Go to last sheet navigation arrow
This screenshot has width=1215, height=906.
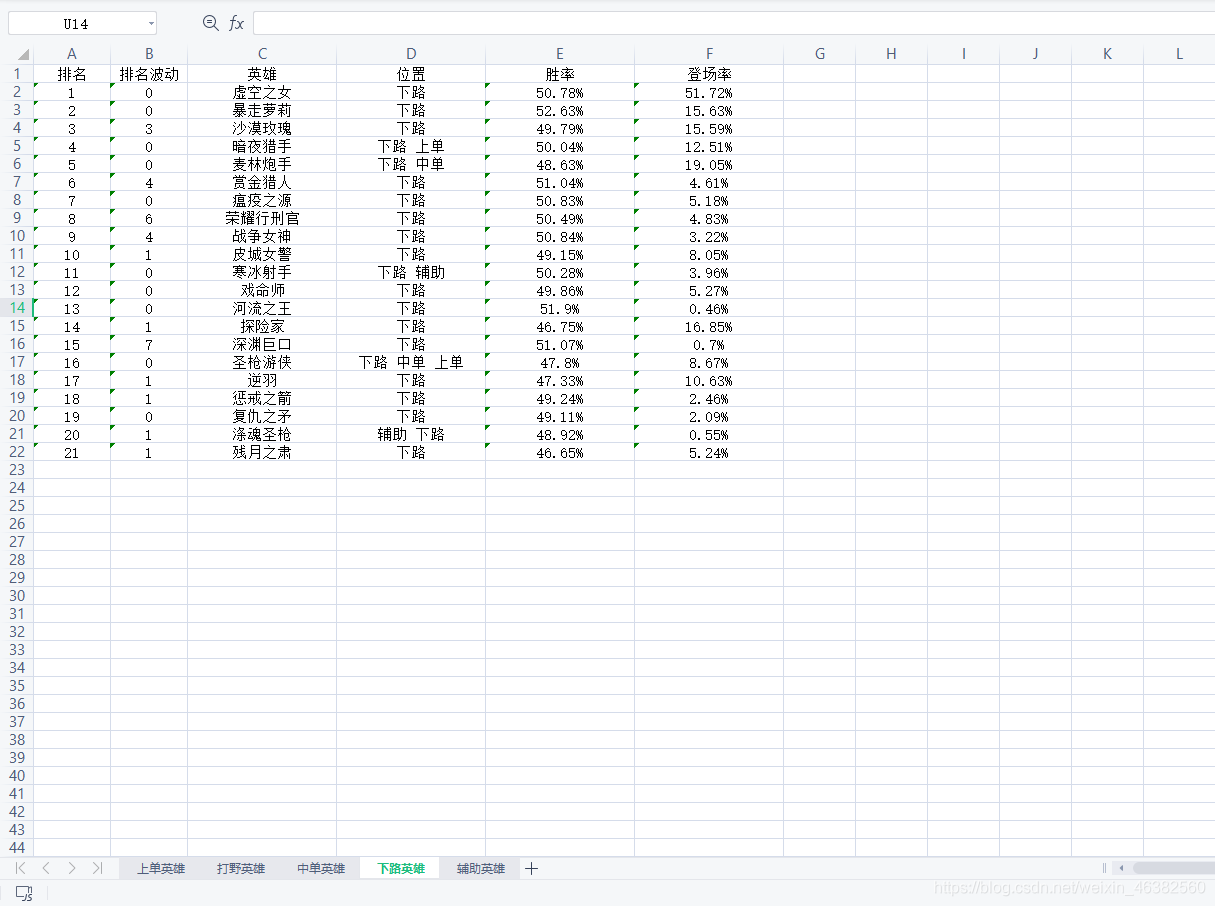point(97,868)
